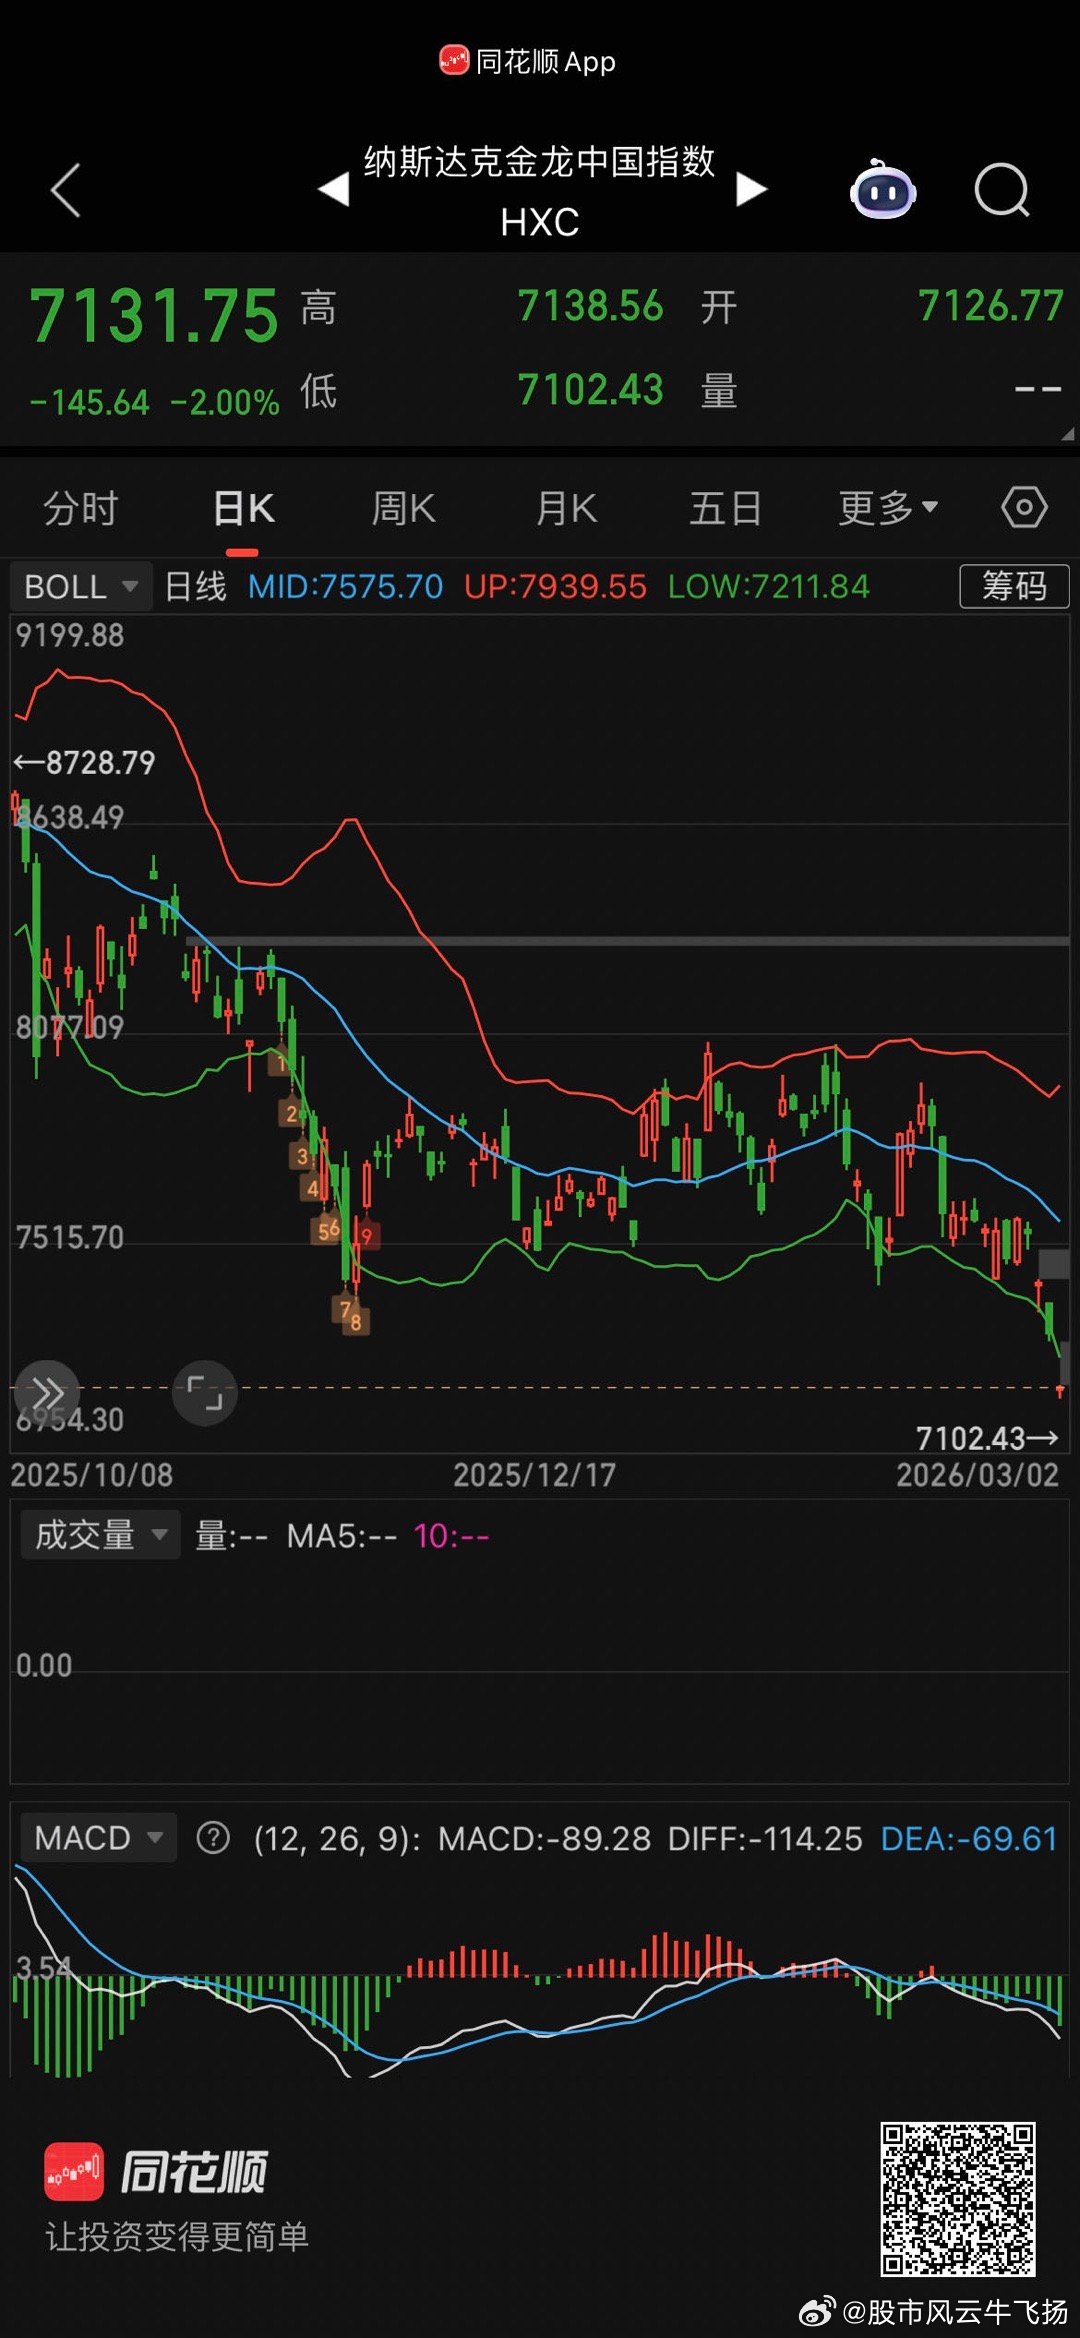Tap the QR code image
This screenshot has height=2338, width=1080.
click(957, 2199)
